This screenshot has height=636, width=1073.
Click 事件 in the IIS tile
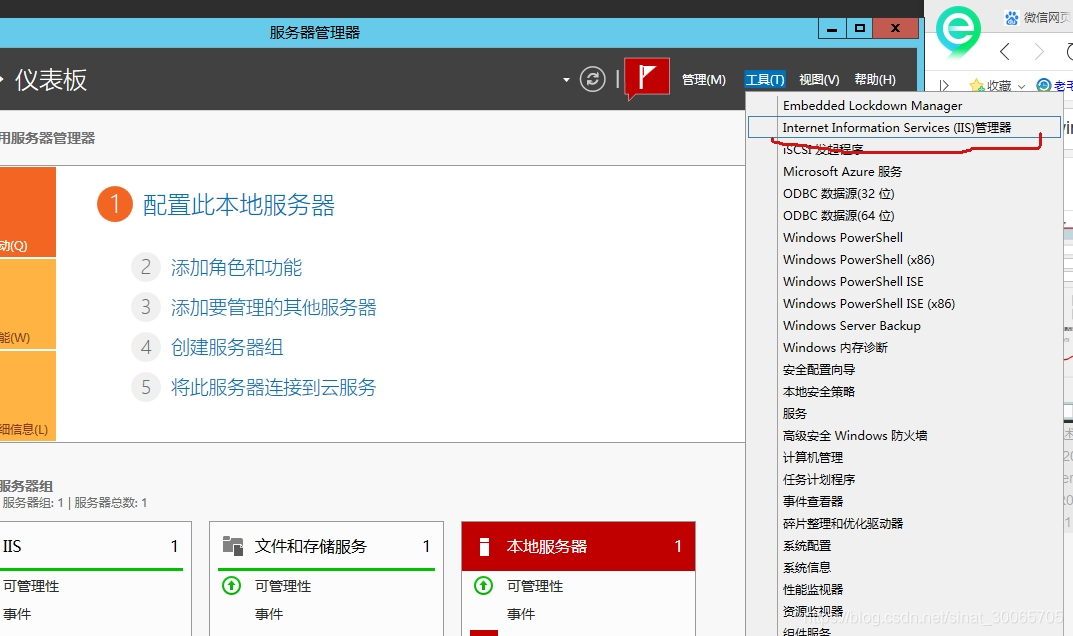(17, 613)
